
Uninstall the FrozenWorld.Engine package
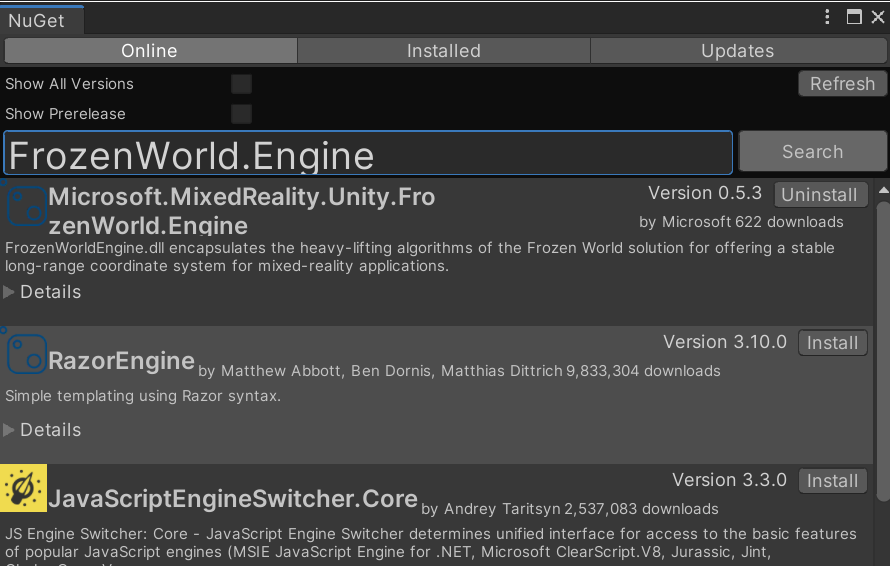821,195
